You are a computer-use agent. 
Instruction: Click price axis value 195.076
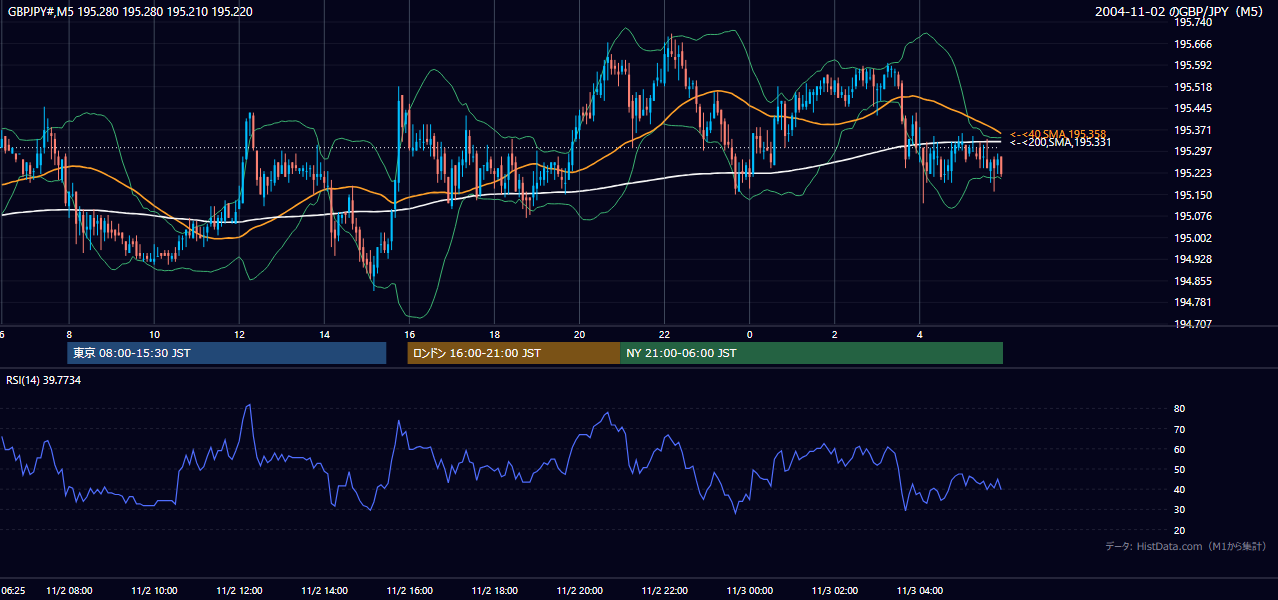tap(1193, 216)
